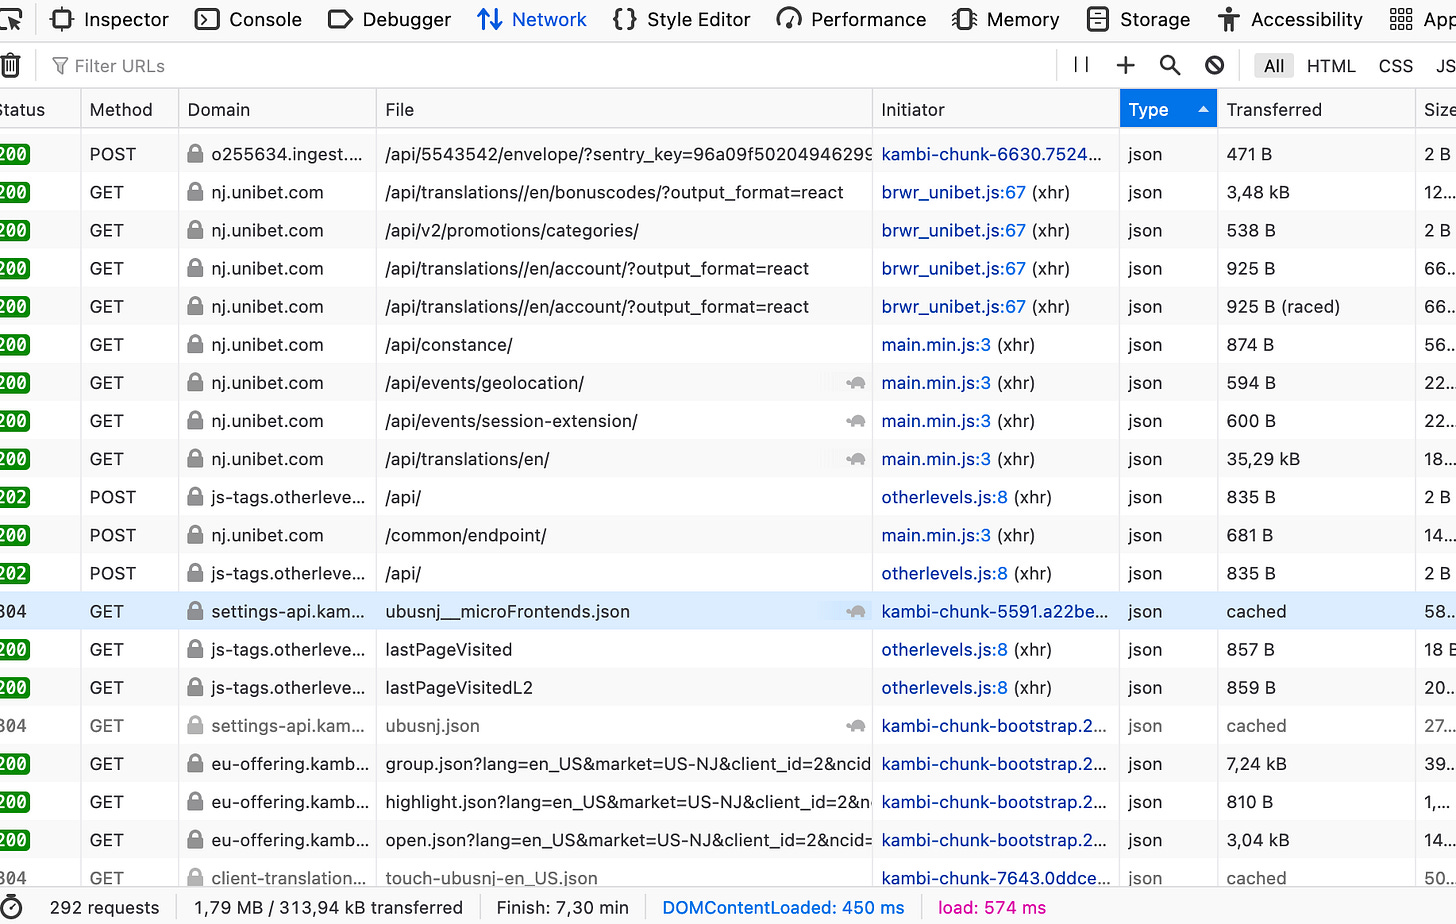Viewport: 1456px width, 924px height.
Task: Click kambi-chunk-bootstrap link in group.json row
Action: [x=994, y=764]
